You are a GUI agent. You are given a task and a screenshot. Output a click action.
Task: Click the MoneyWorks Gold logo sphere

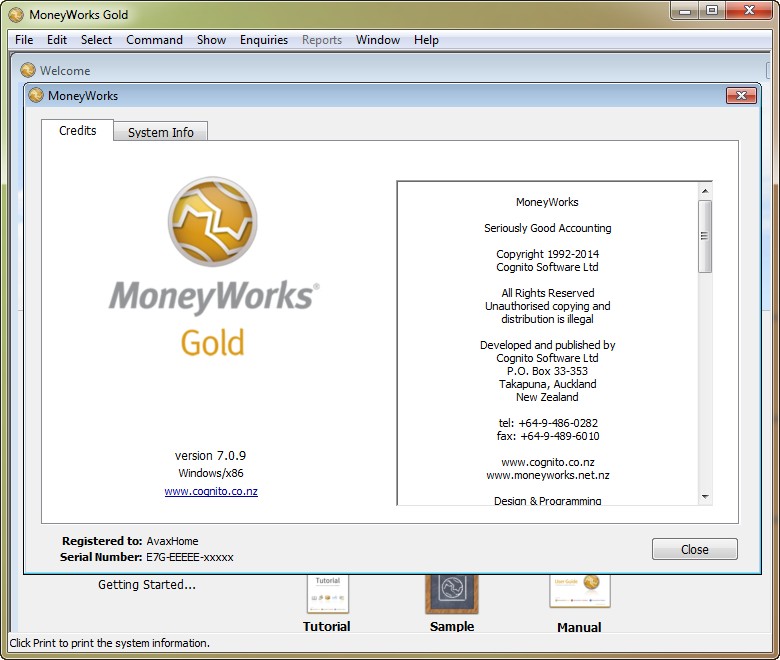212,221
